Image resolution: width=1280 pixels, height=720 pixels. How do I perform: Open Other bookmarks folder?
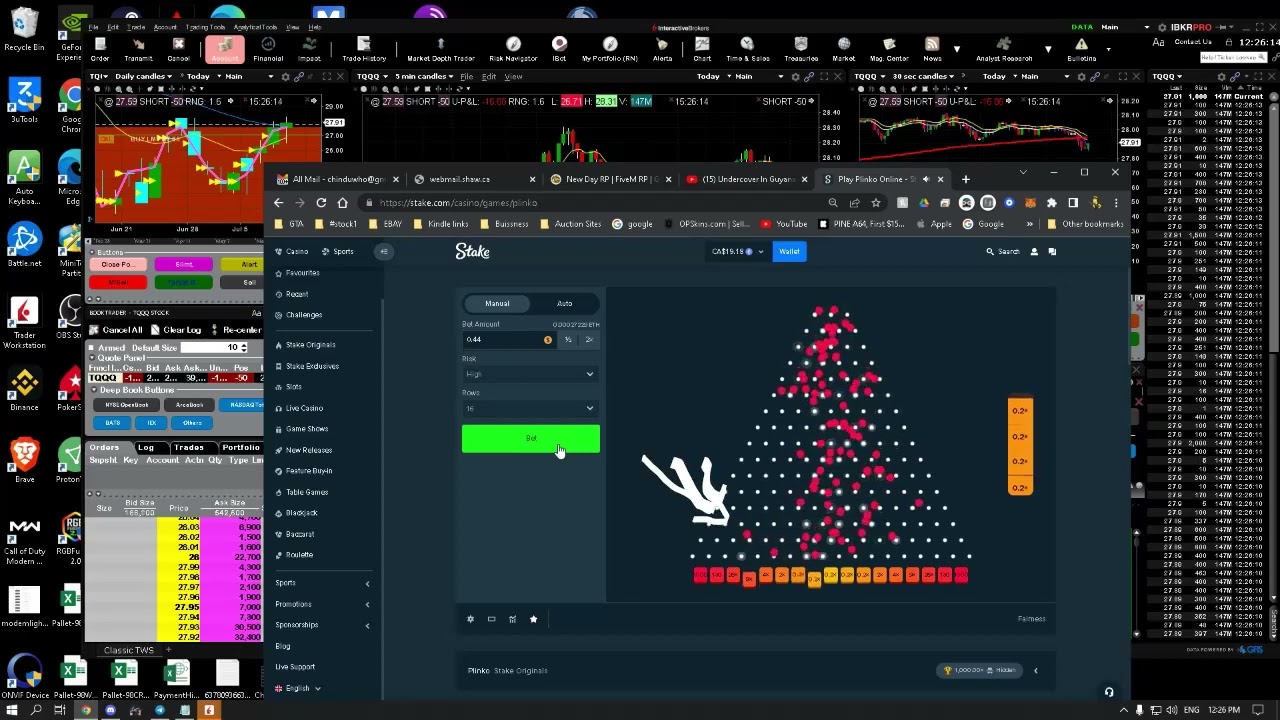click(1085, 224)
